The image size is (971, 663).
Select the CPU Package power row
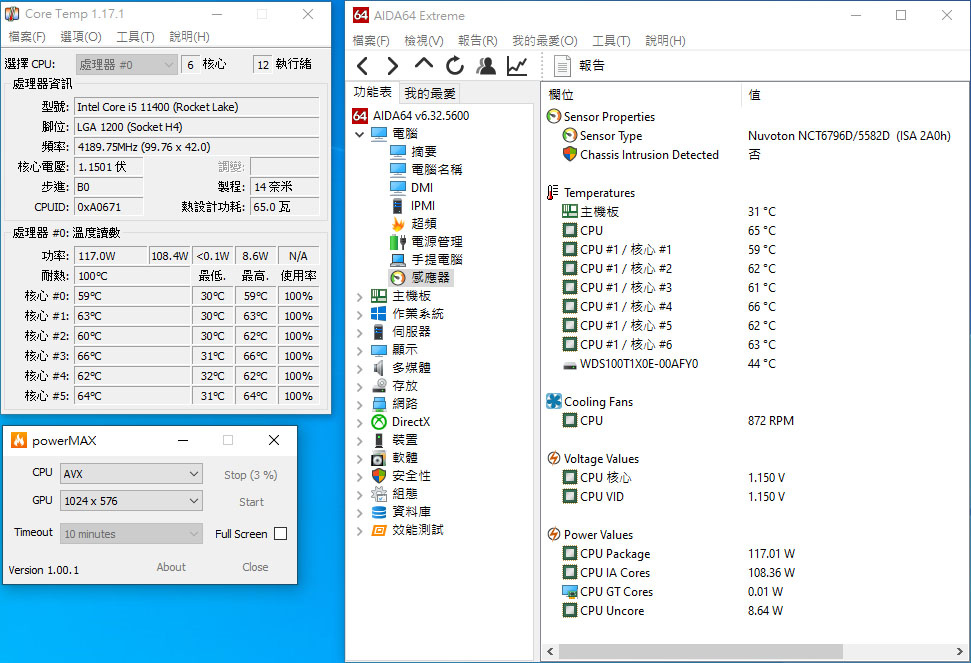678,554
